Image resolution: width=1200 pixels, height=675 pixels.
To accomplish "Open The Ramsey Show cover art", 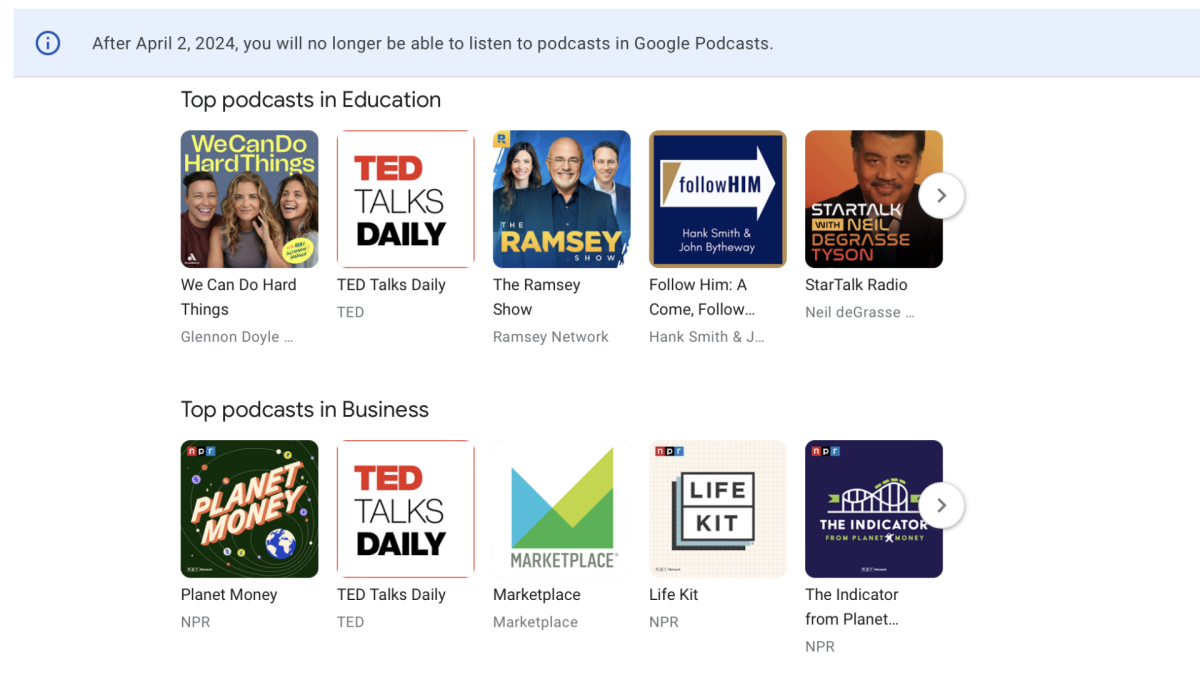I will coord(561,199).
